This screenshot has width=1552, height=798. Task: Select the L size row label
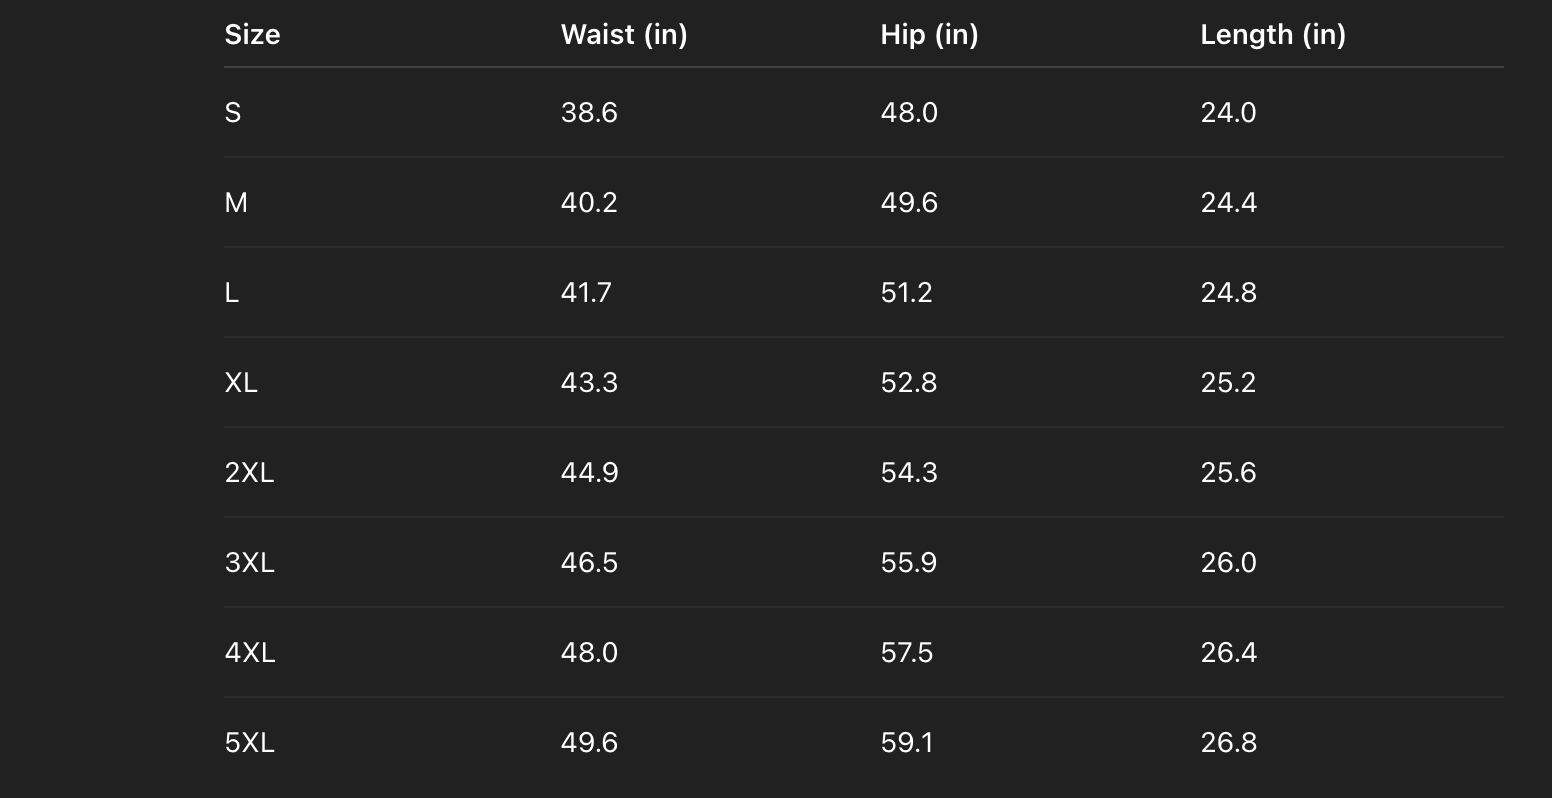pos(232,293)
